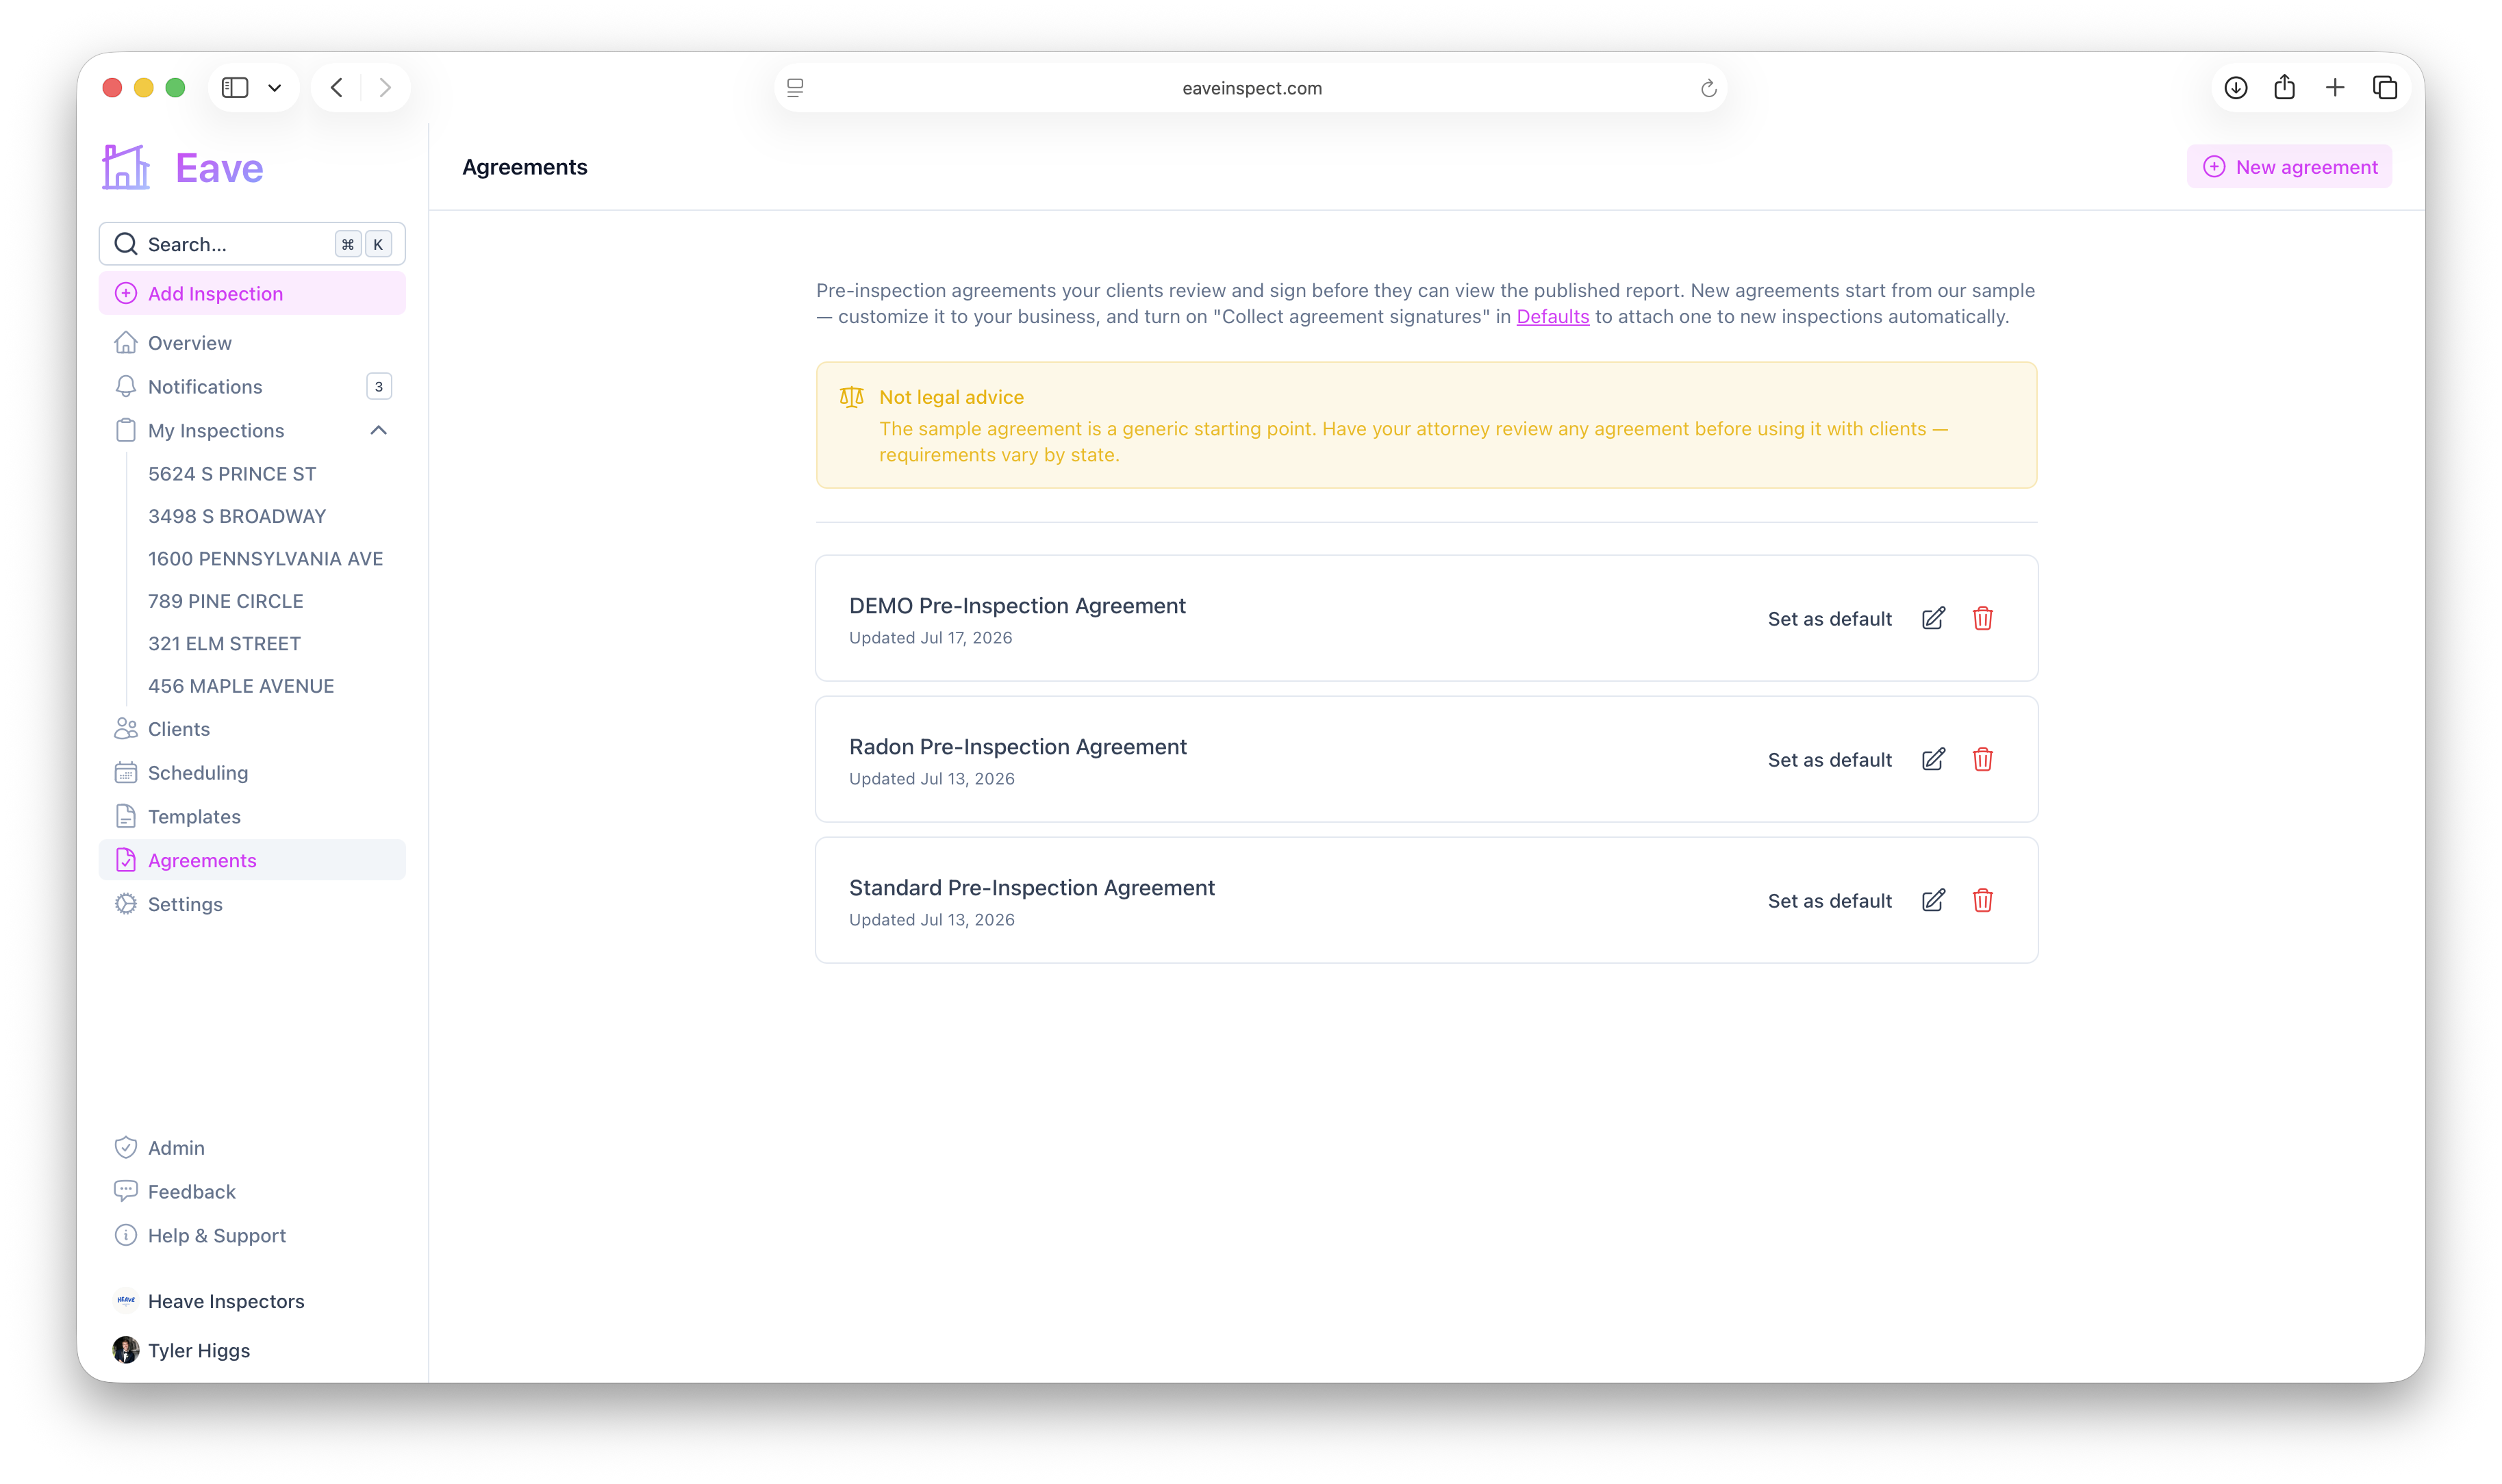Image resolution: width=2502 pixels, height=1484 pixels.
Task: Open the 789 PINE CIRCLE inspection
Action: [x=226, y=601]
